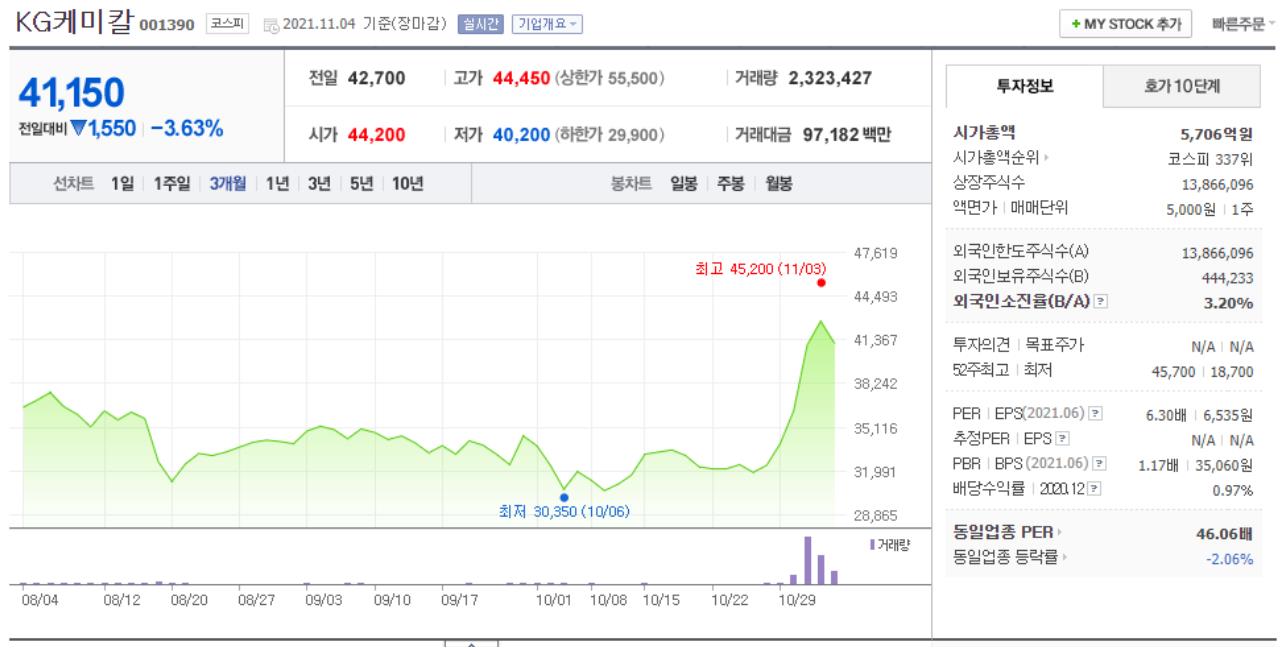This screenshot has width=1284, height=648.
Task: Click the 거래량 legend in volume chart
Action: coord(890,544)
